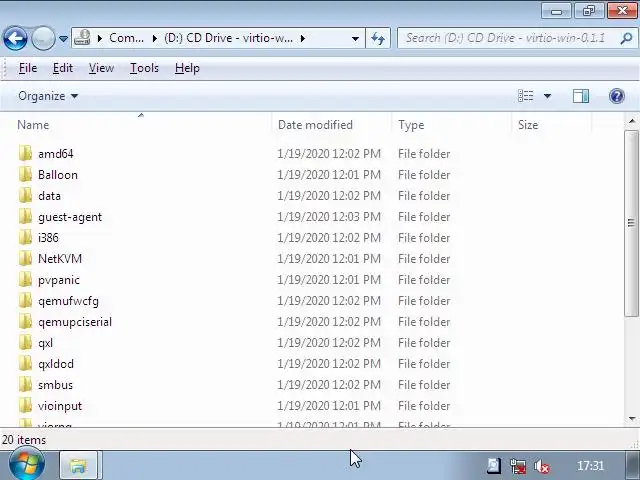Select the amd64 folder icon
640x480 pixels.
[x=25, y=153]
